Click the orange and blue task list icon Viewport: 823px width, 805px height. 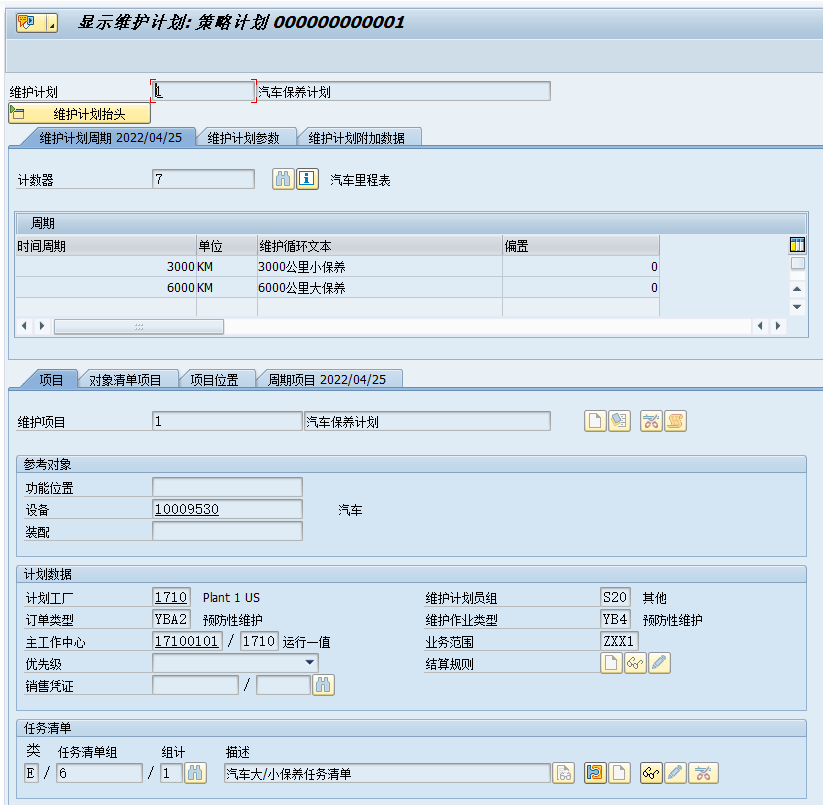[595, 773]
